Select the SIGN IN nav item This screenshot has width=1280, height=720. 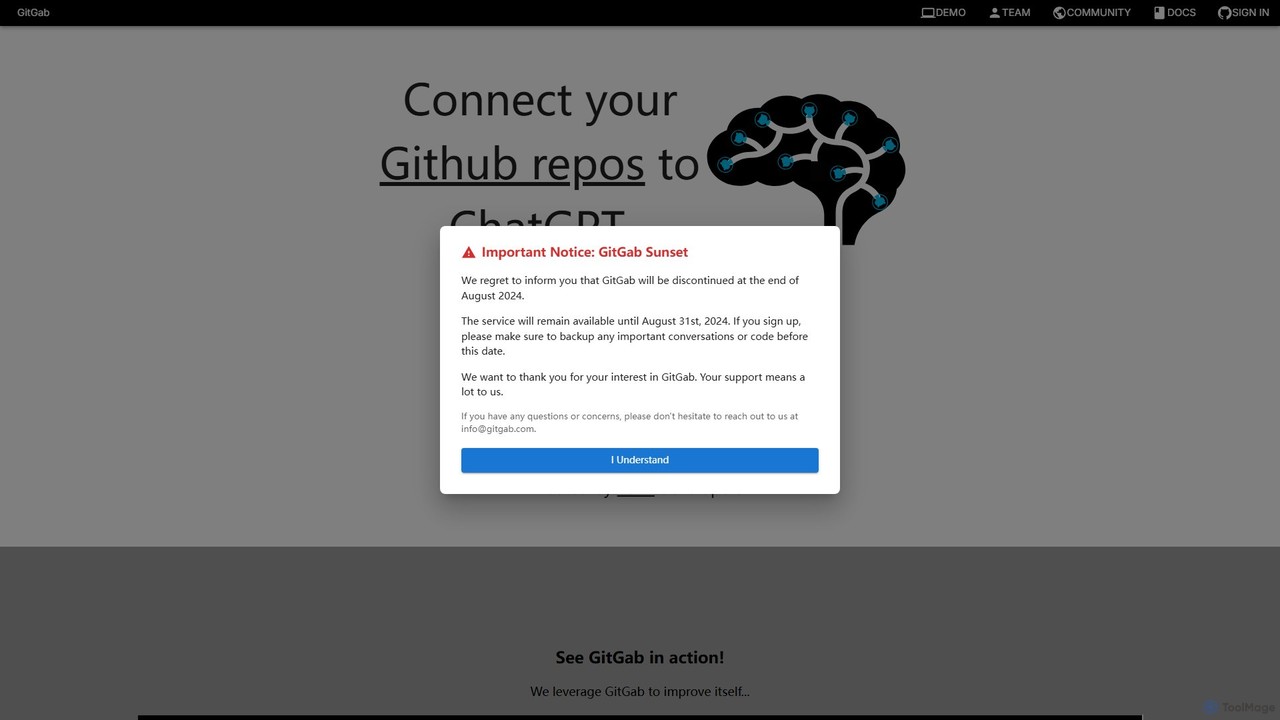(1243, 13)
